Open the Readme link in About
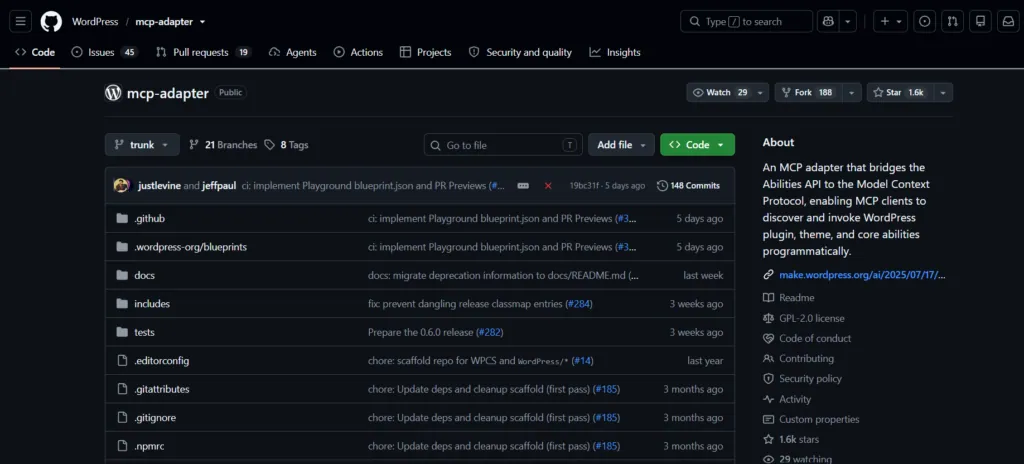 (x=796, y=298)
